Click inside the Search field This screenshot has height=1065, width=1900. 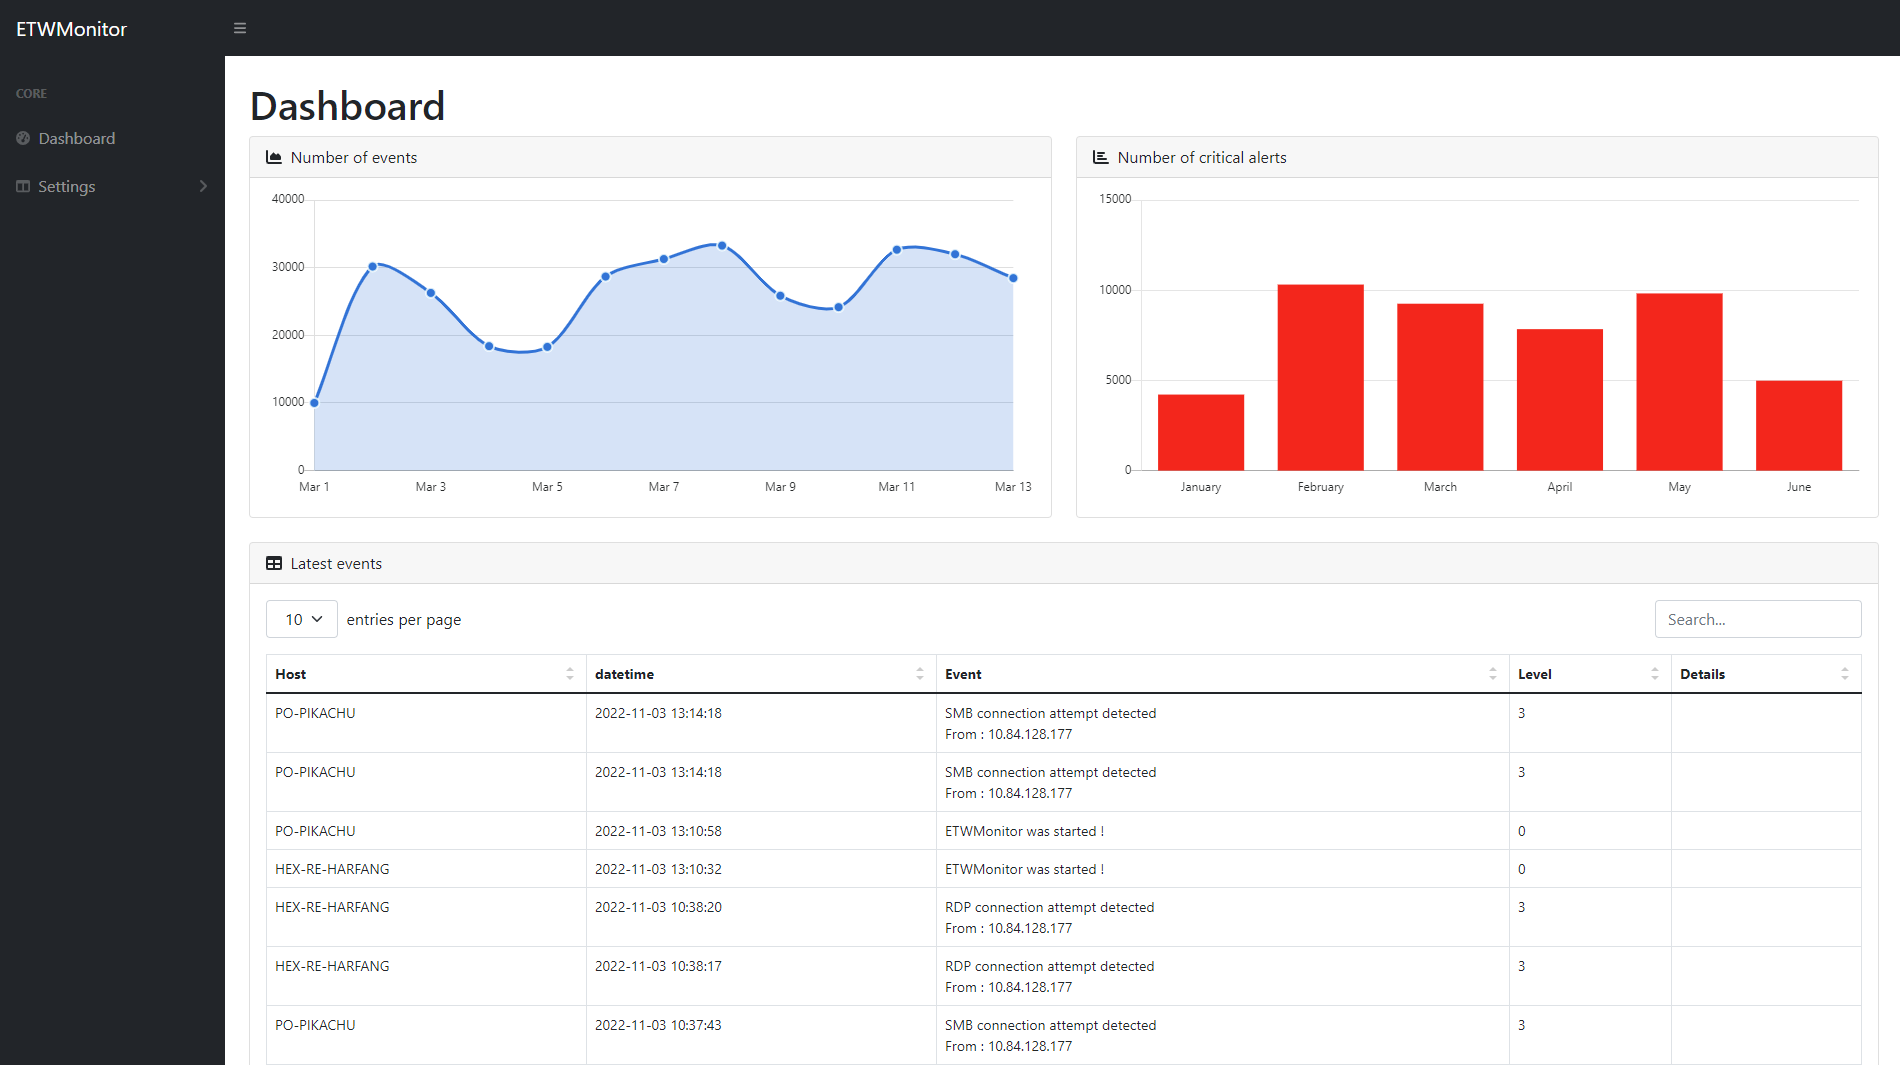[1757, 619]
